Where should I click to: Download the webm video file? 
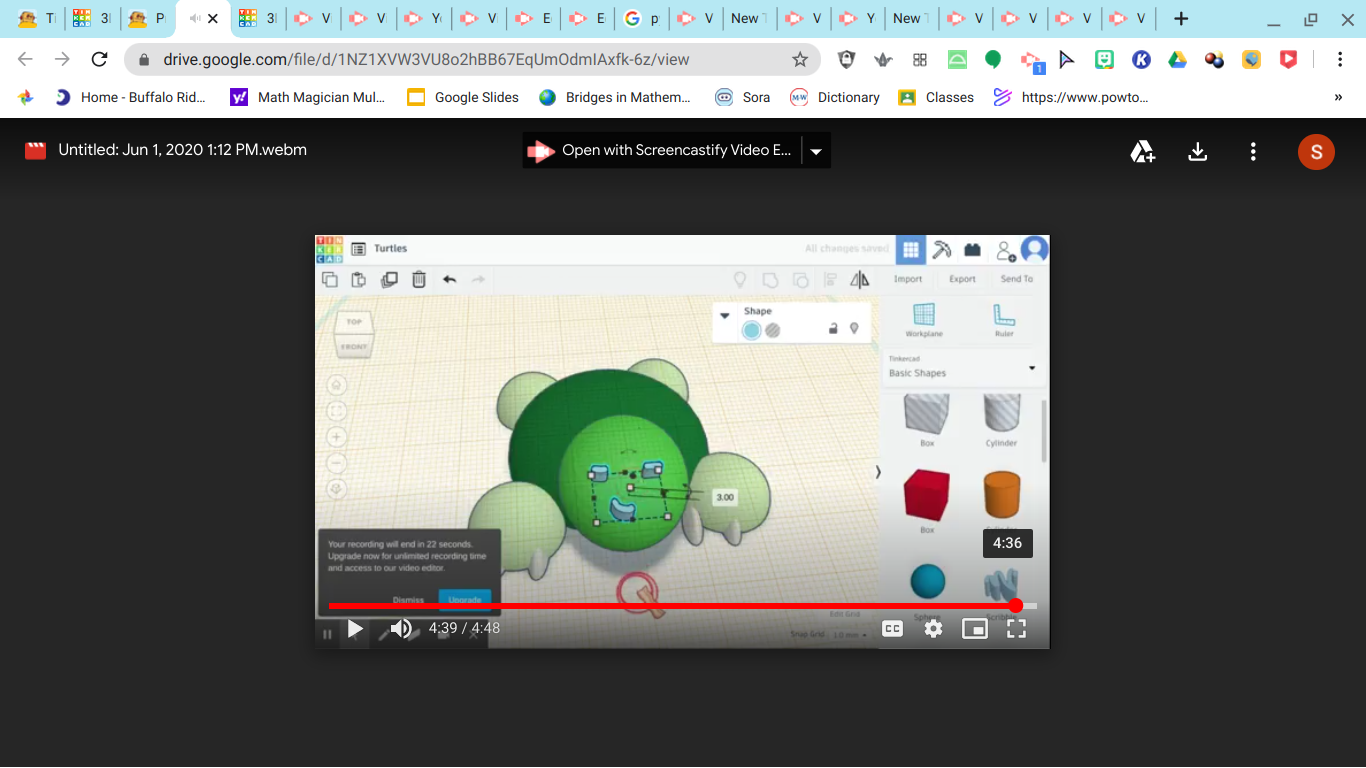click(1198, 152)
